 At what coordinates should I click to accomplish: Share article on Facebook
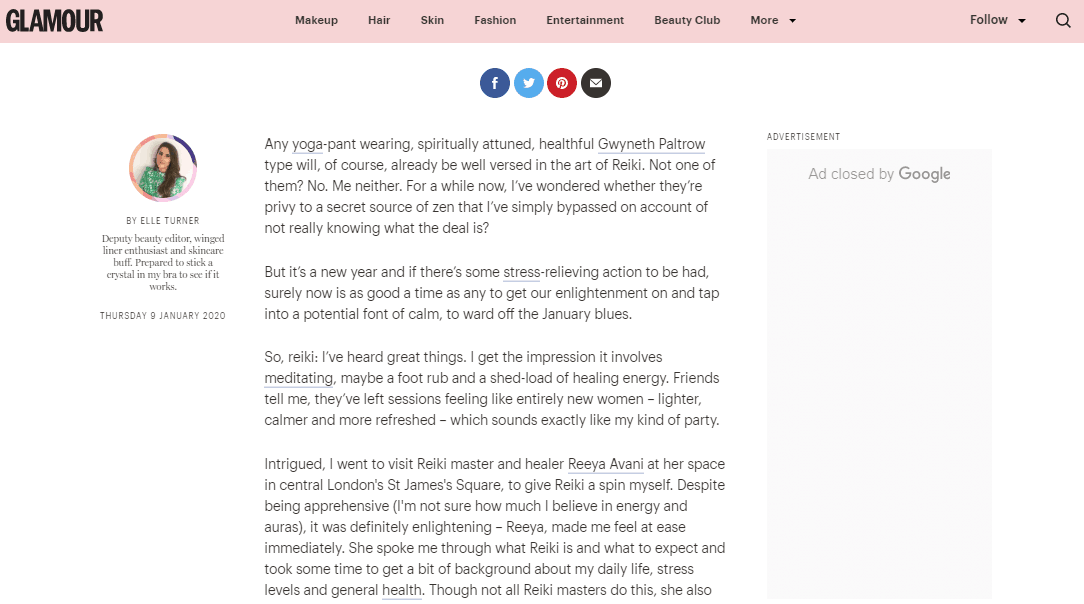point(495,83)
